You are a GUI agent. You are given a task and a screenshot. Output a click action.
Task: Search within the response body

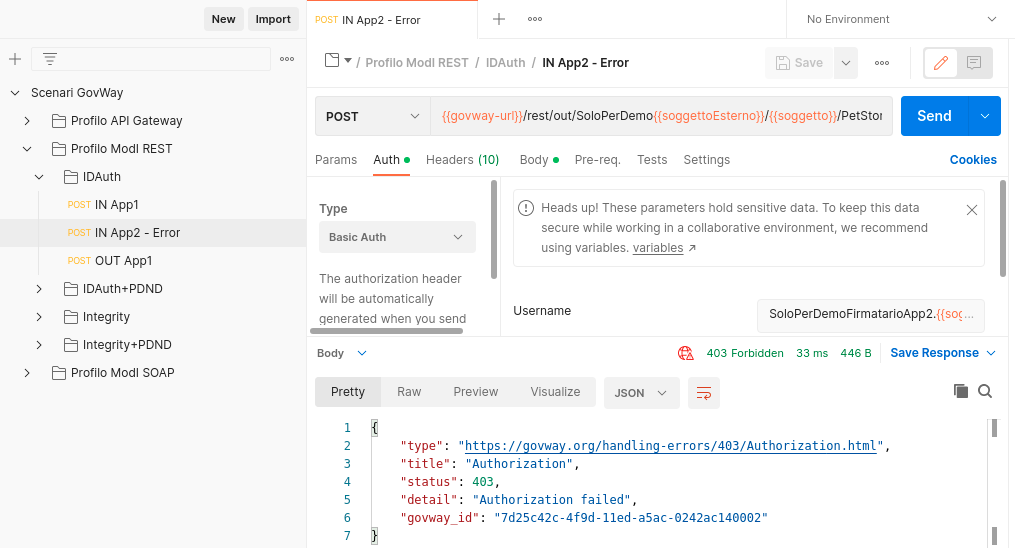point(985,391)
